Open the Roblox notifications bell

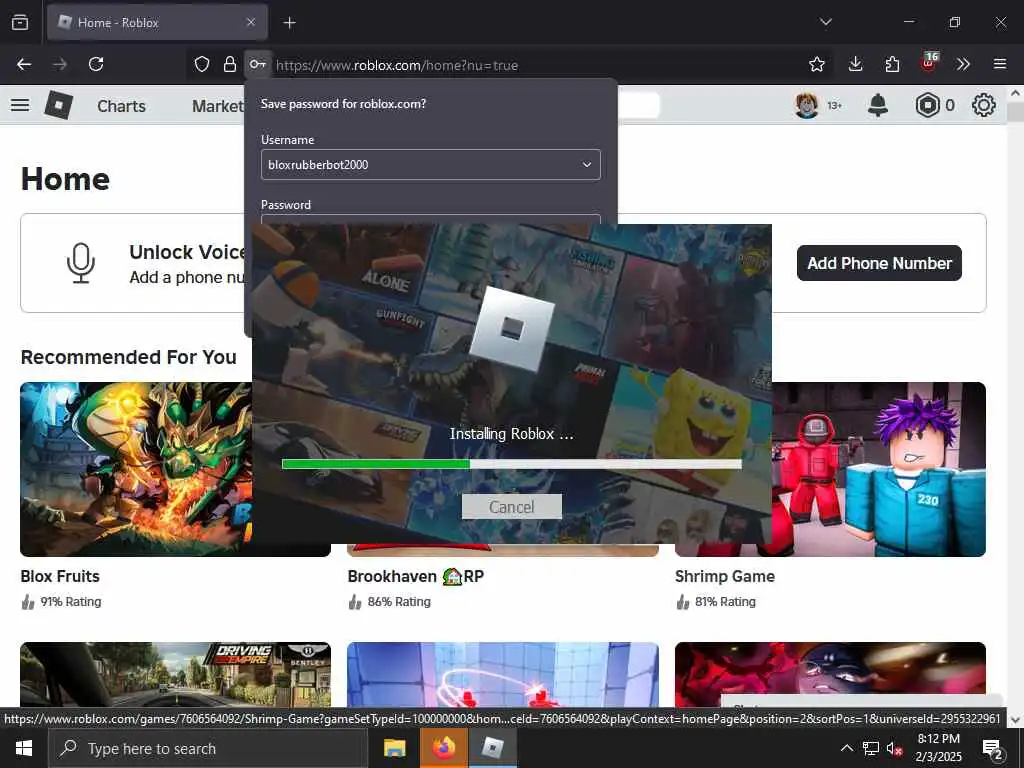pos(878,105)
